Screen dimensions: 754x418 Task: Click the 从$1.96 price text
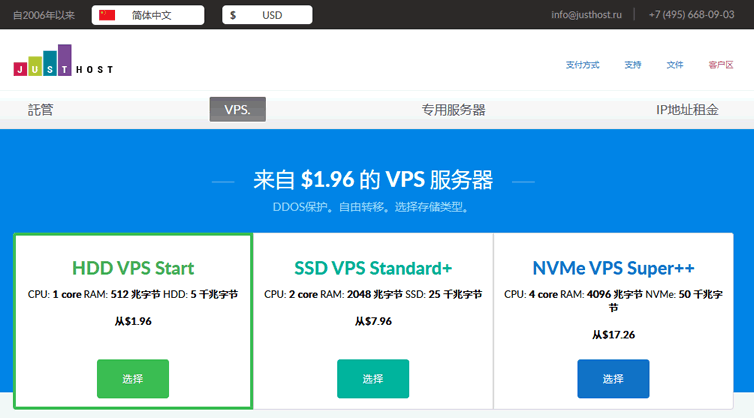click(133, 321)
